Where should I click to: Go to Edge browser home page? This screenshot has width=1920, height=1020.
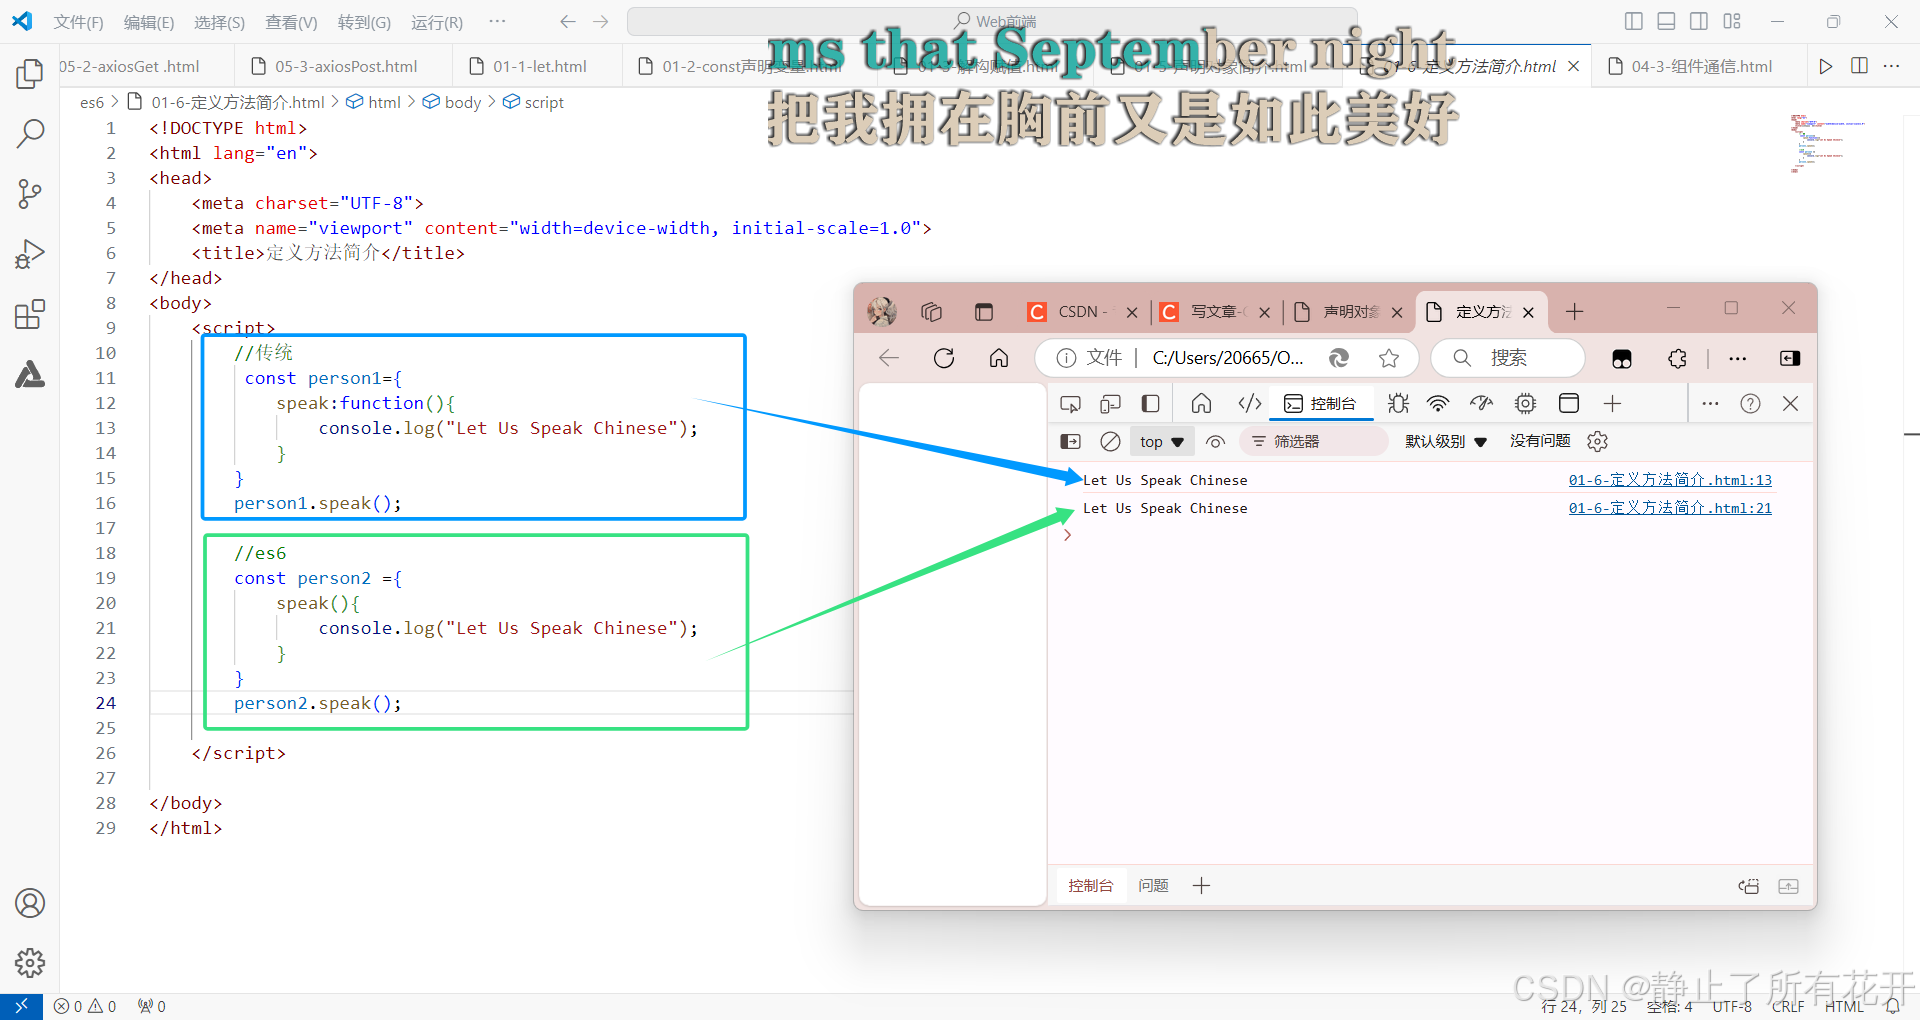(x=999, y=358)
